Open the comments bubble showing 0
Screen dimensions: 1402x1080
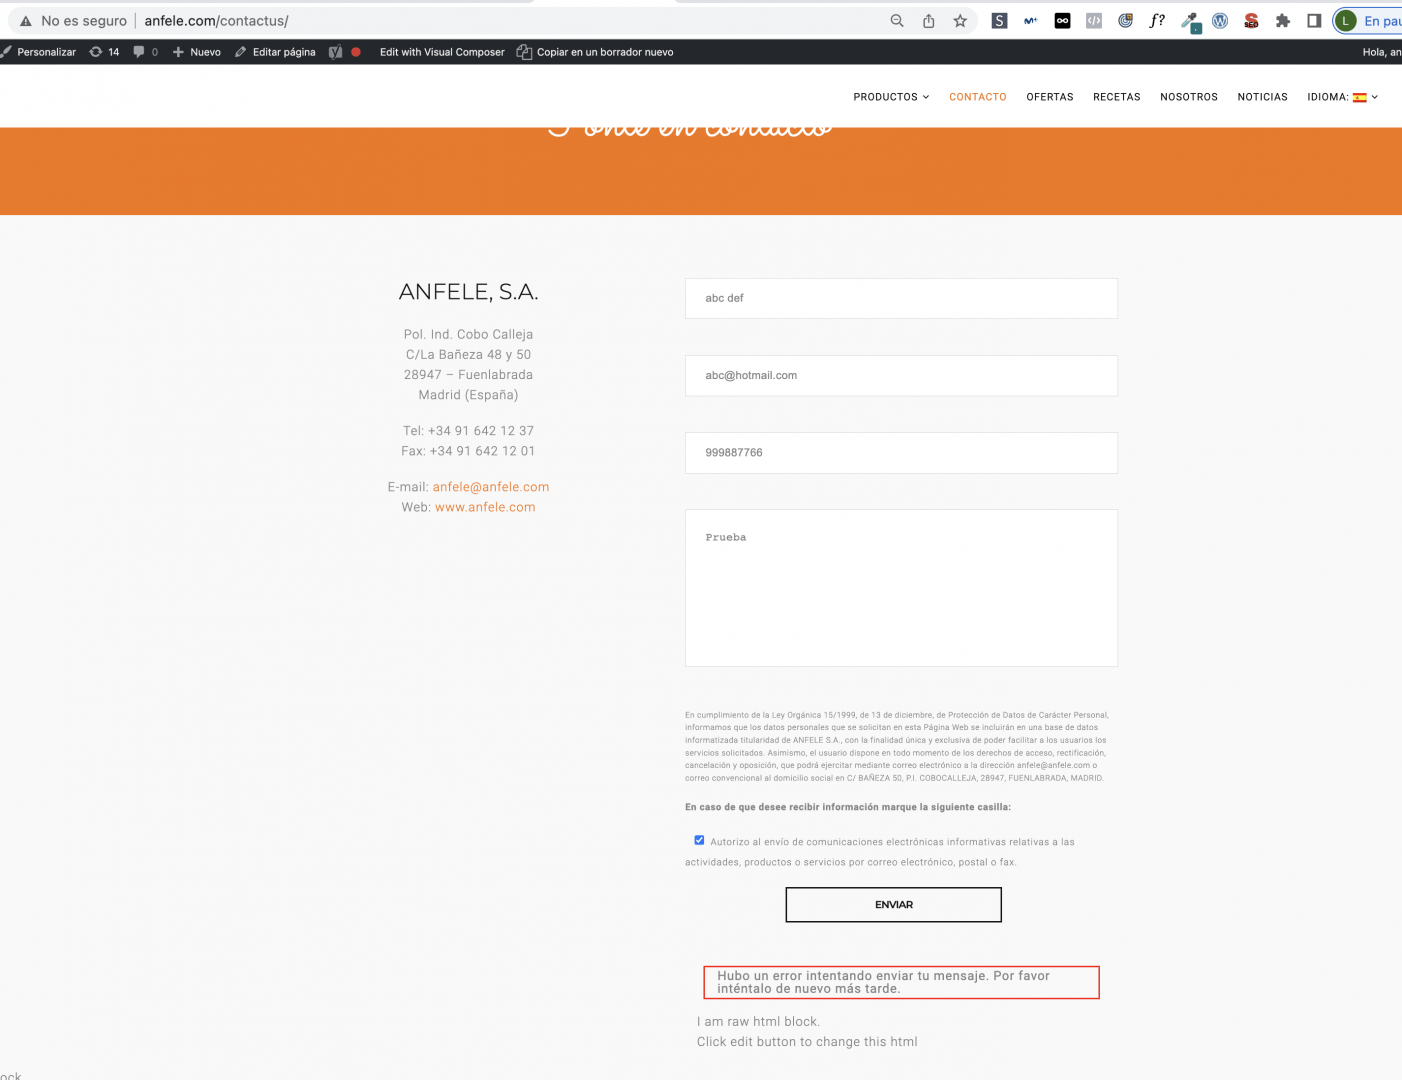pos(146,52)
